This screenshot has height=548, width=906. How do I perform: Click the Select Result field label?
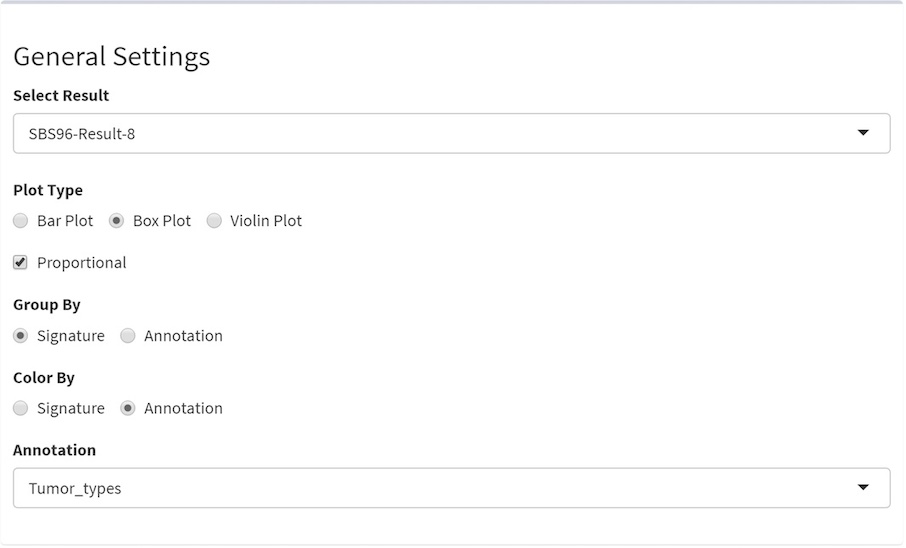[x=61, y=96]
